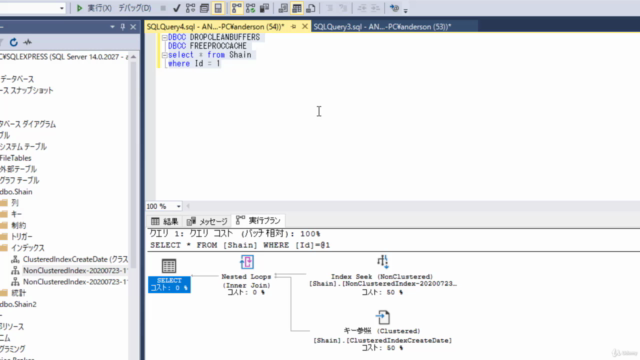Open the 統計 statistics folder
This screenshot has width=640, height=360.
click(x=18, y=293)
